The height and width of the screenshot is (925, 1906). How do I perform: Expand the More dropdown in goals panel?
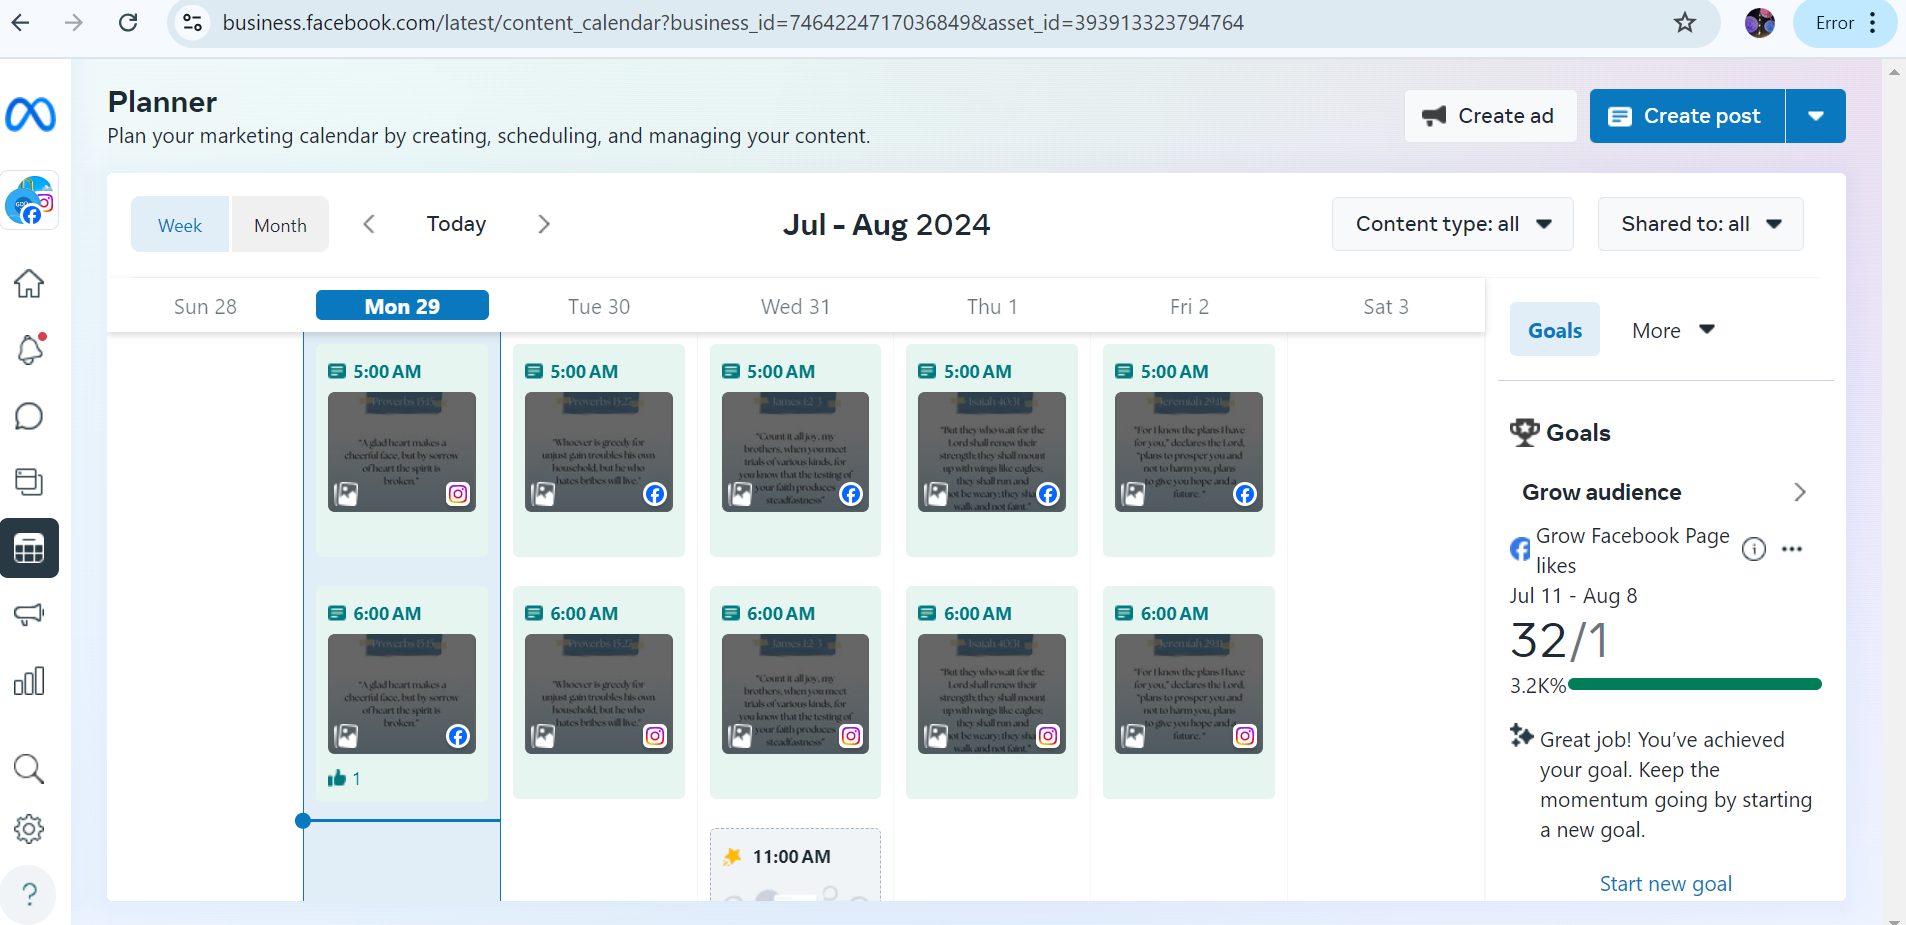(1673, 330)
